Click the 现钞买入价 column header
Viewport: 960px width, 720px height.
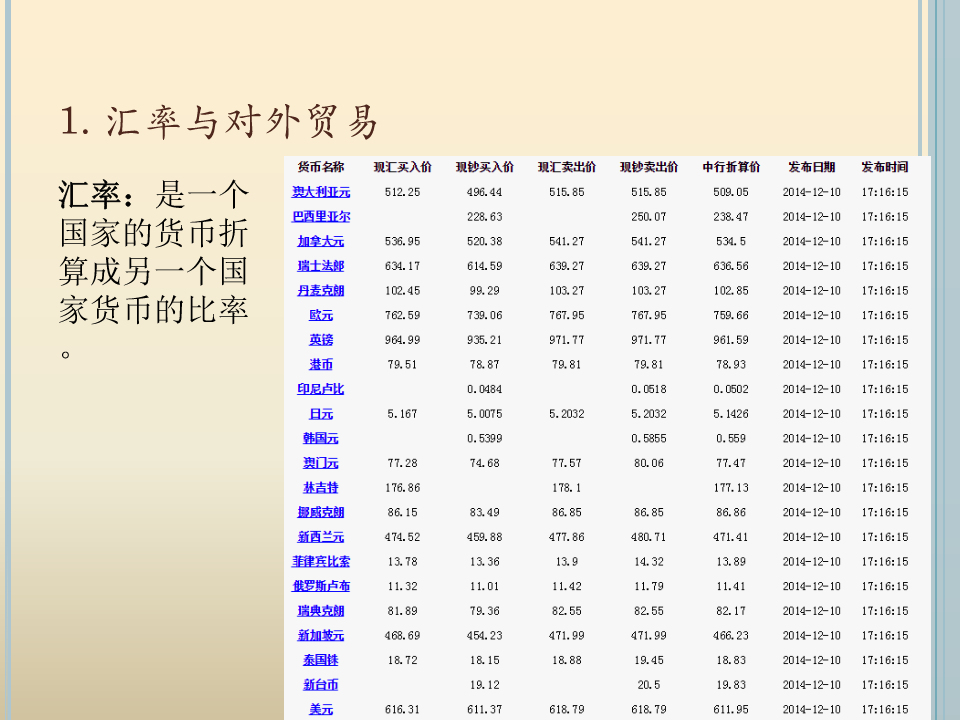(484, 167)
